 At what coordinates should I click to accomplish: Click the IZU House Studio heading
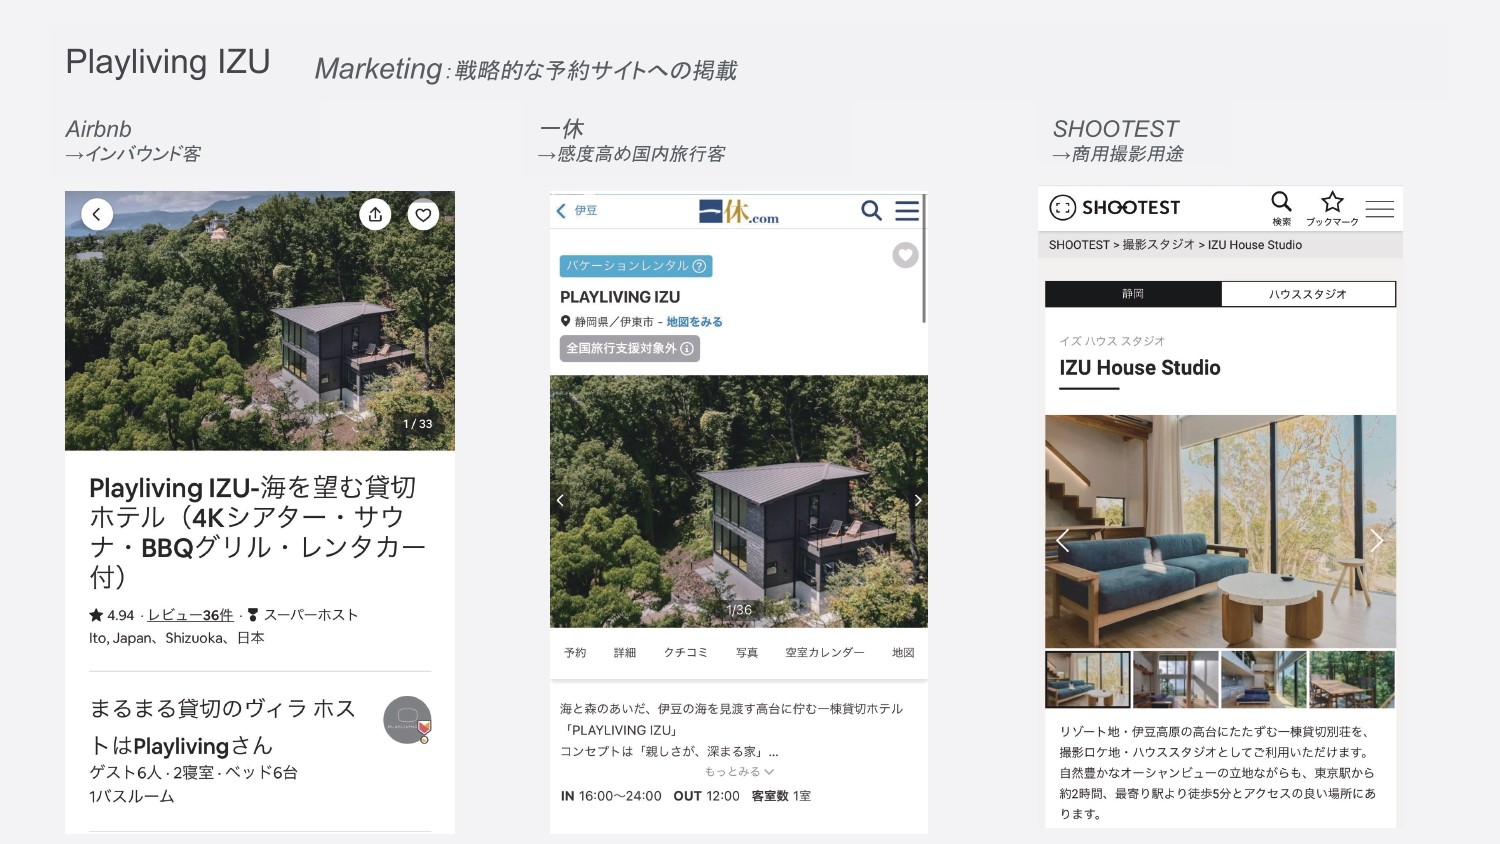(1140, 368)
